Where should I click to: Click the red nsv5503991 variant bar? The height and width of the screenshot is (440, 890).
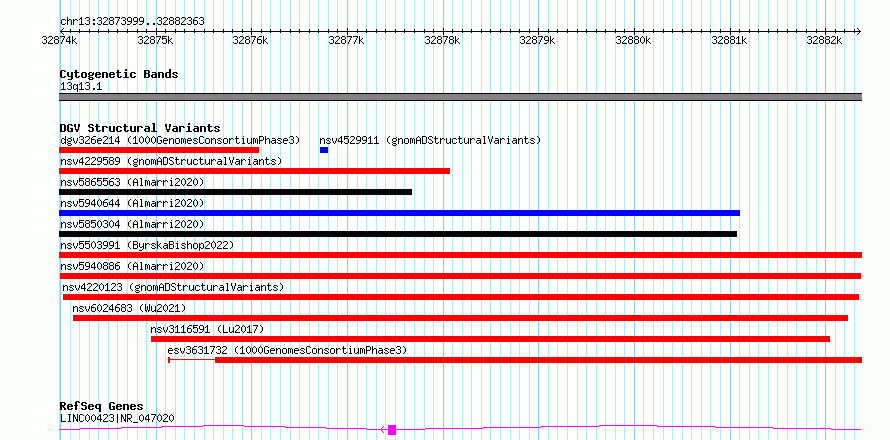point(460,255)
